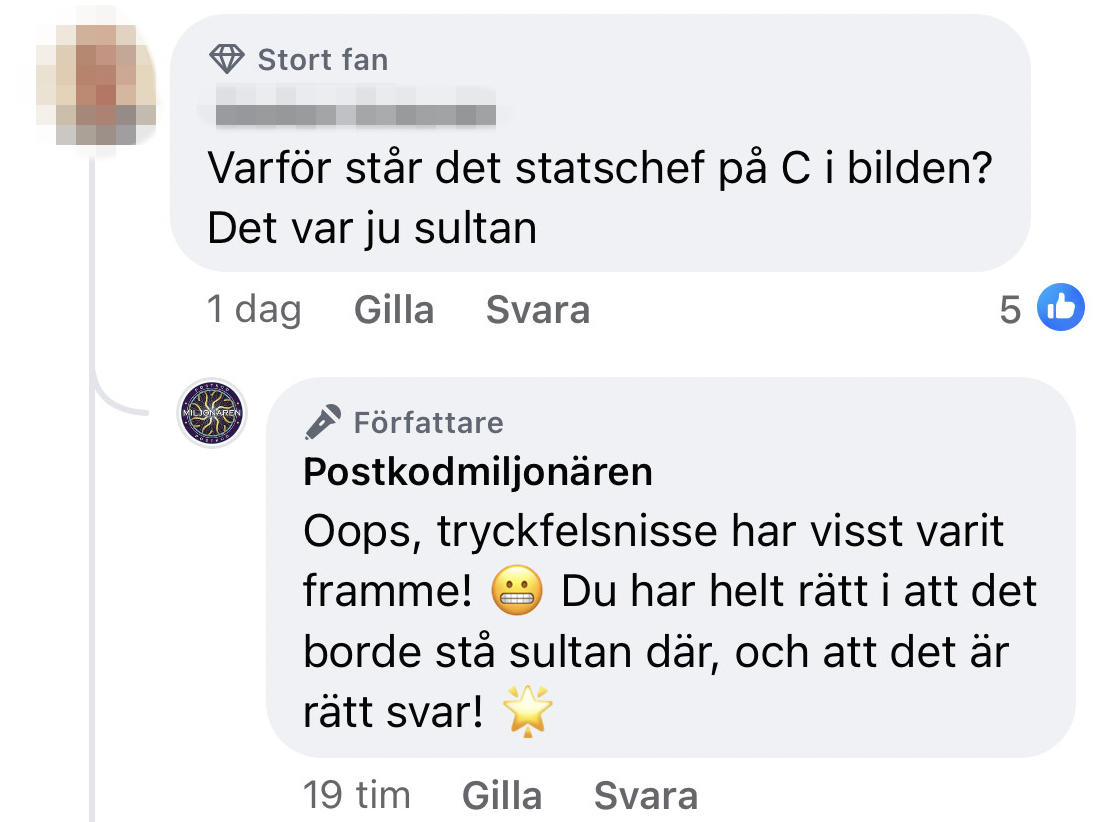Screen dimensions: 1110x822
Task: Like the Postkodmiljonären reply
Action: coord(502,796)
